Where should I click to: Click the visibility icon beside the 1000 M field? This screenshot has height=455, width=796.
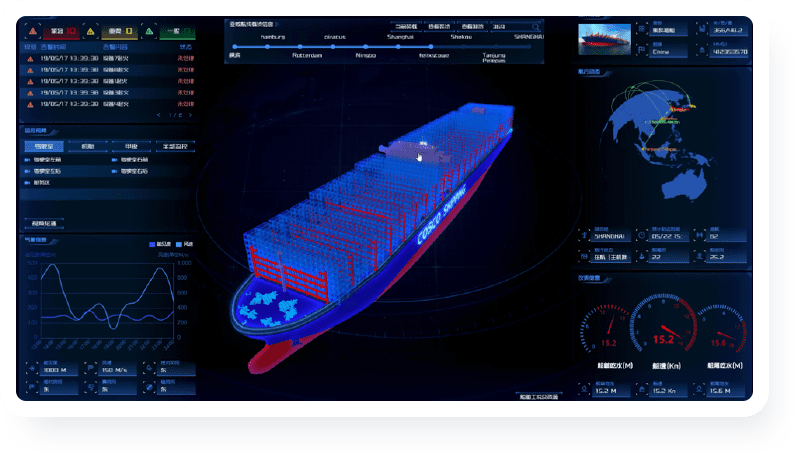pyautogui.click(x=32, y=368)
